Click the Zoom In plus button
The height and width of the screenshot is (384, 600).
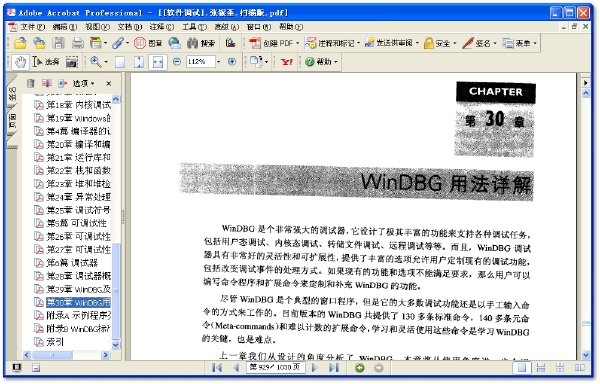[232, 61]
